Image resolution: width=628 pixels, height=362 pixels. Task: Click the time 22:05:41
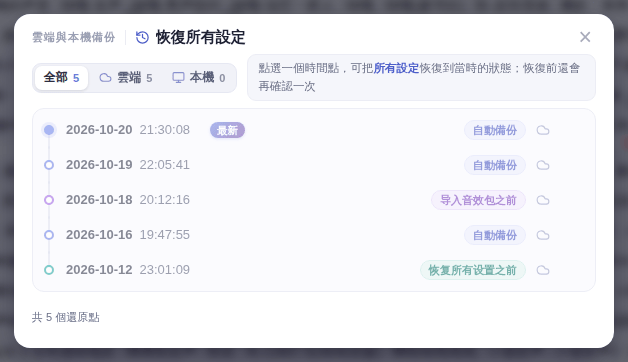coord(165,165)
